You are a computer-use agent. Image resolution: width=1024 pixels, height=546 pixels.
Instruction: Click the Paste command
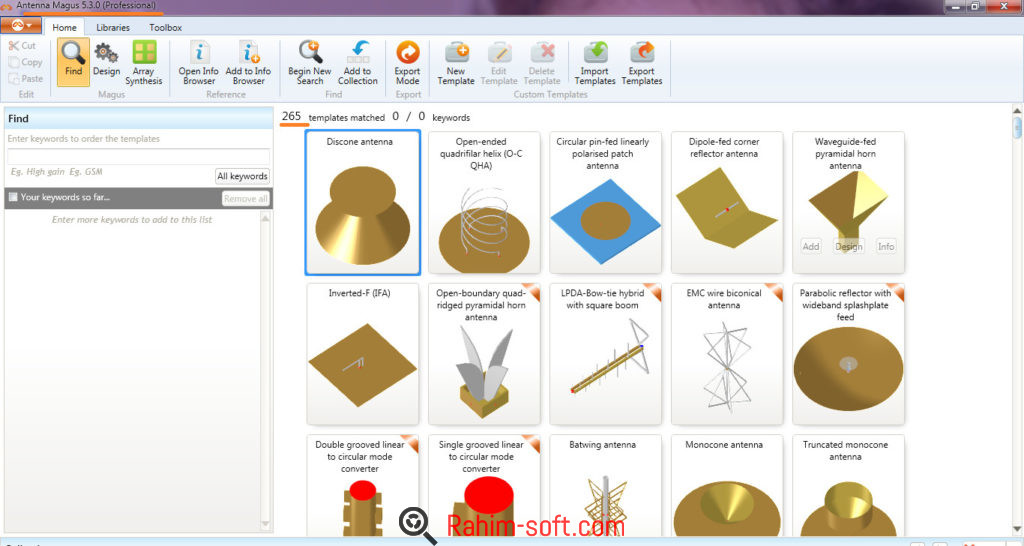25,78
